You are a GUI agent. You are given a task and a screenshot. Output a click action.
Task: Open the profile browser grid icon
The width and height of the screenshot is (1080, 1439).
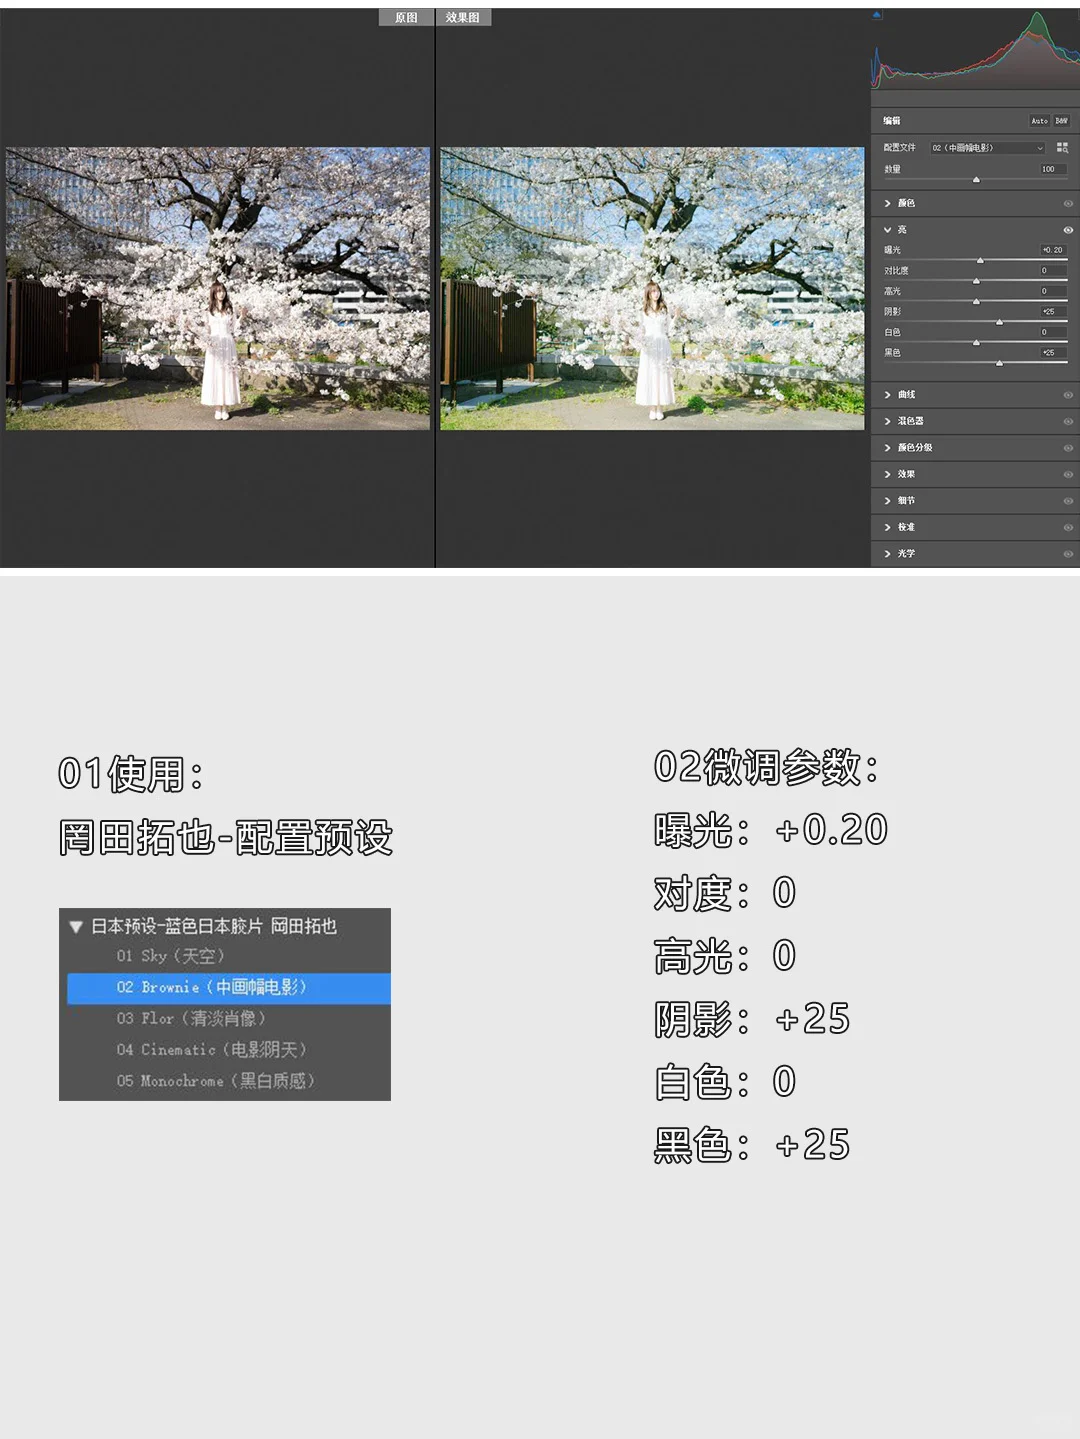click(x=1062, y=147)
